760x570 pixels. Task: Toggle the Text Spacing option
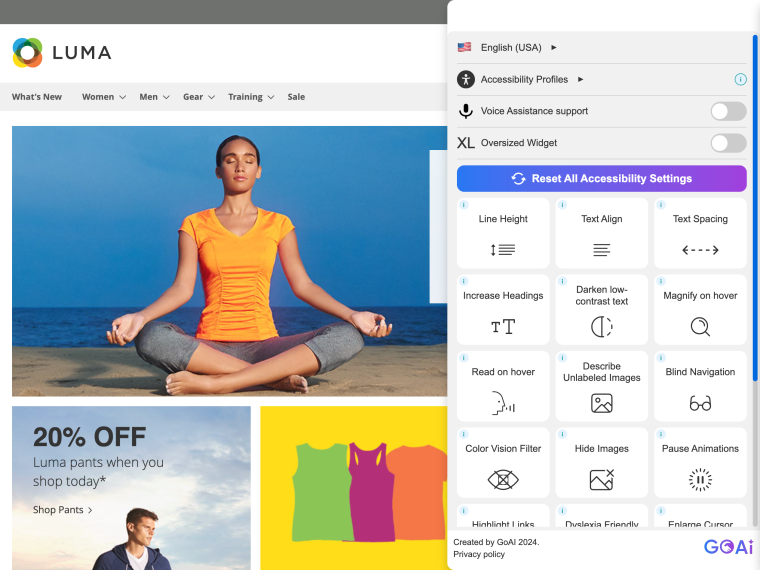(700, 233)
